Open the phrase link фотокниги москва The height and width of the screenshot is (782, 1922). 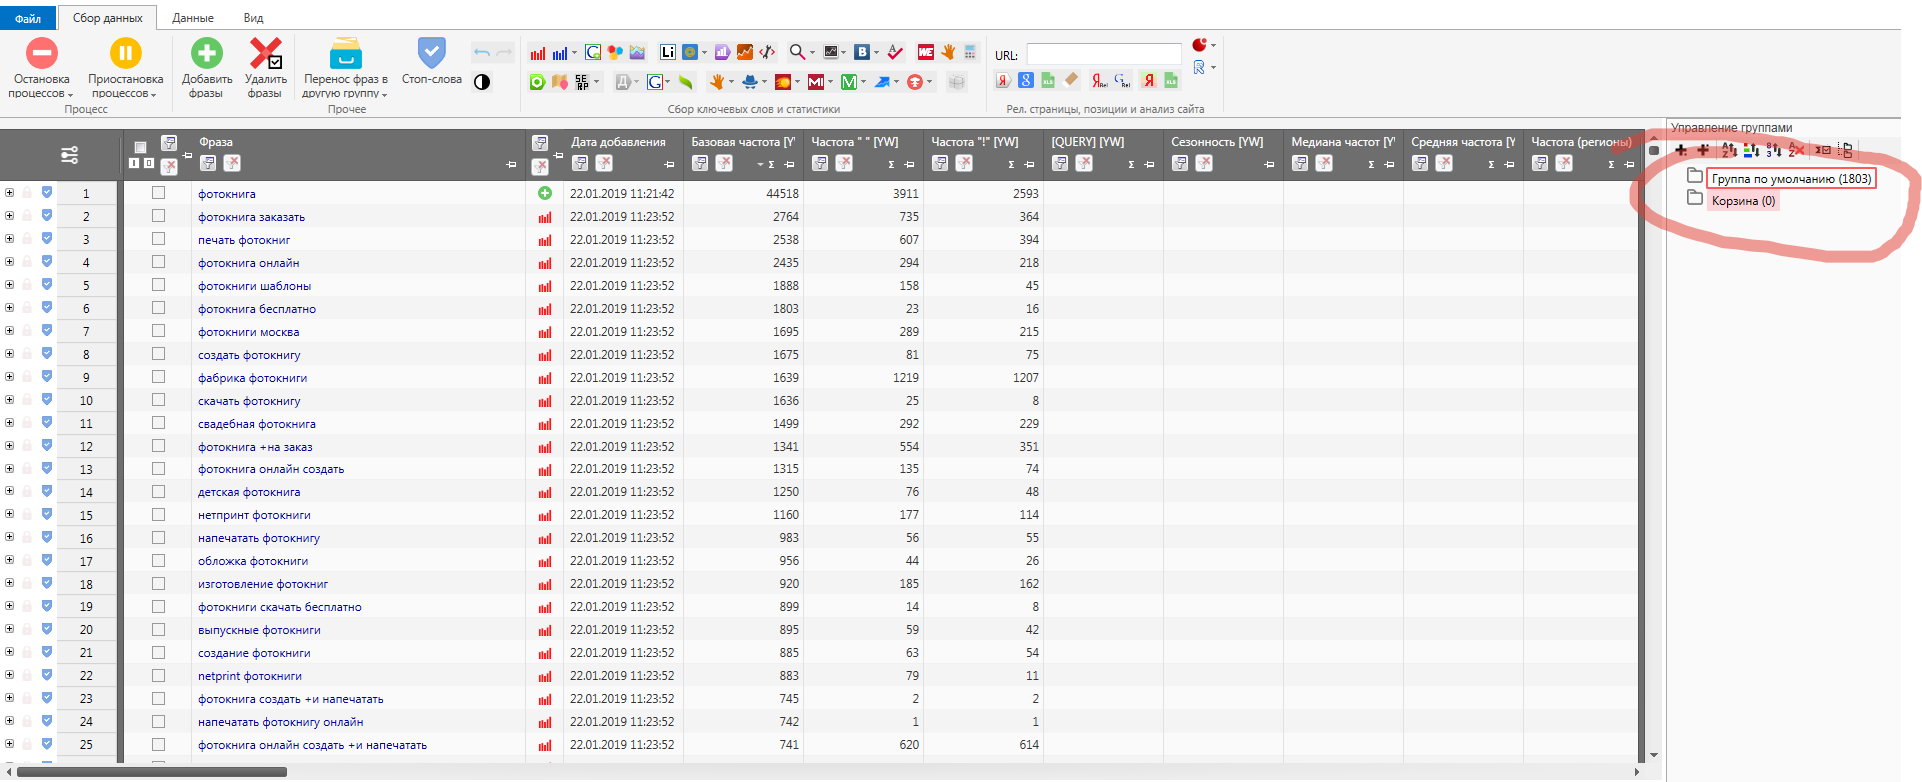tap(248, 331)
